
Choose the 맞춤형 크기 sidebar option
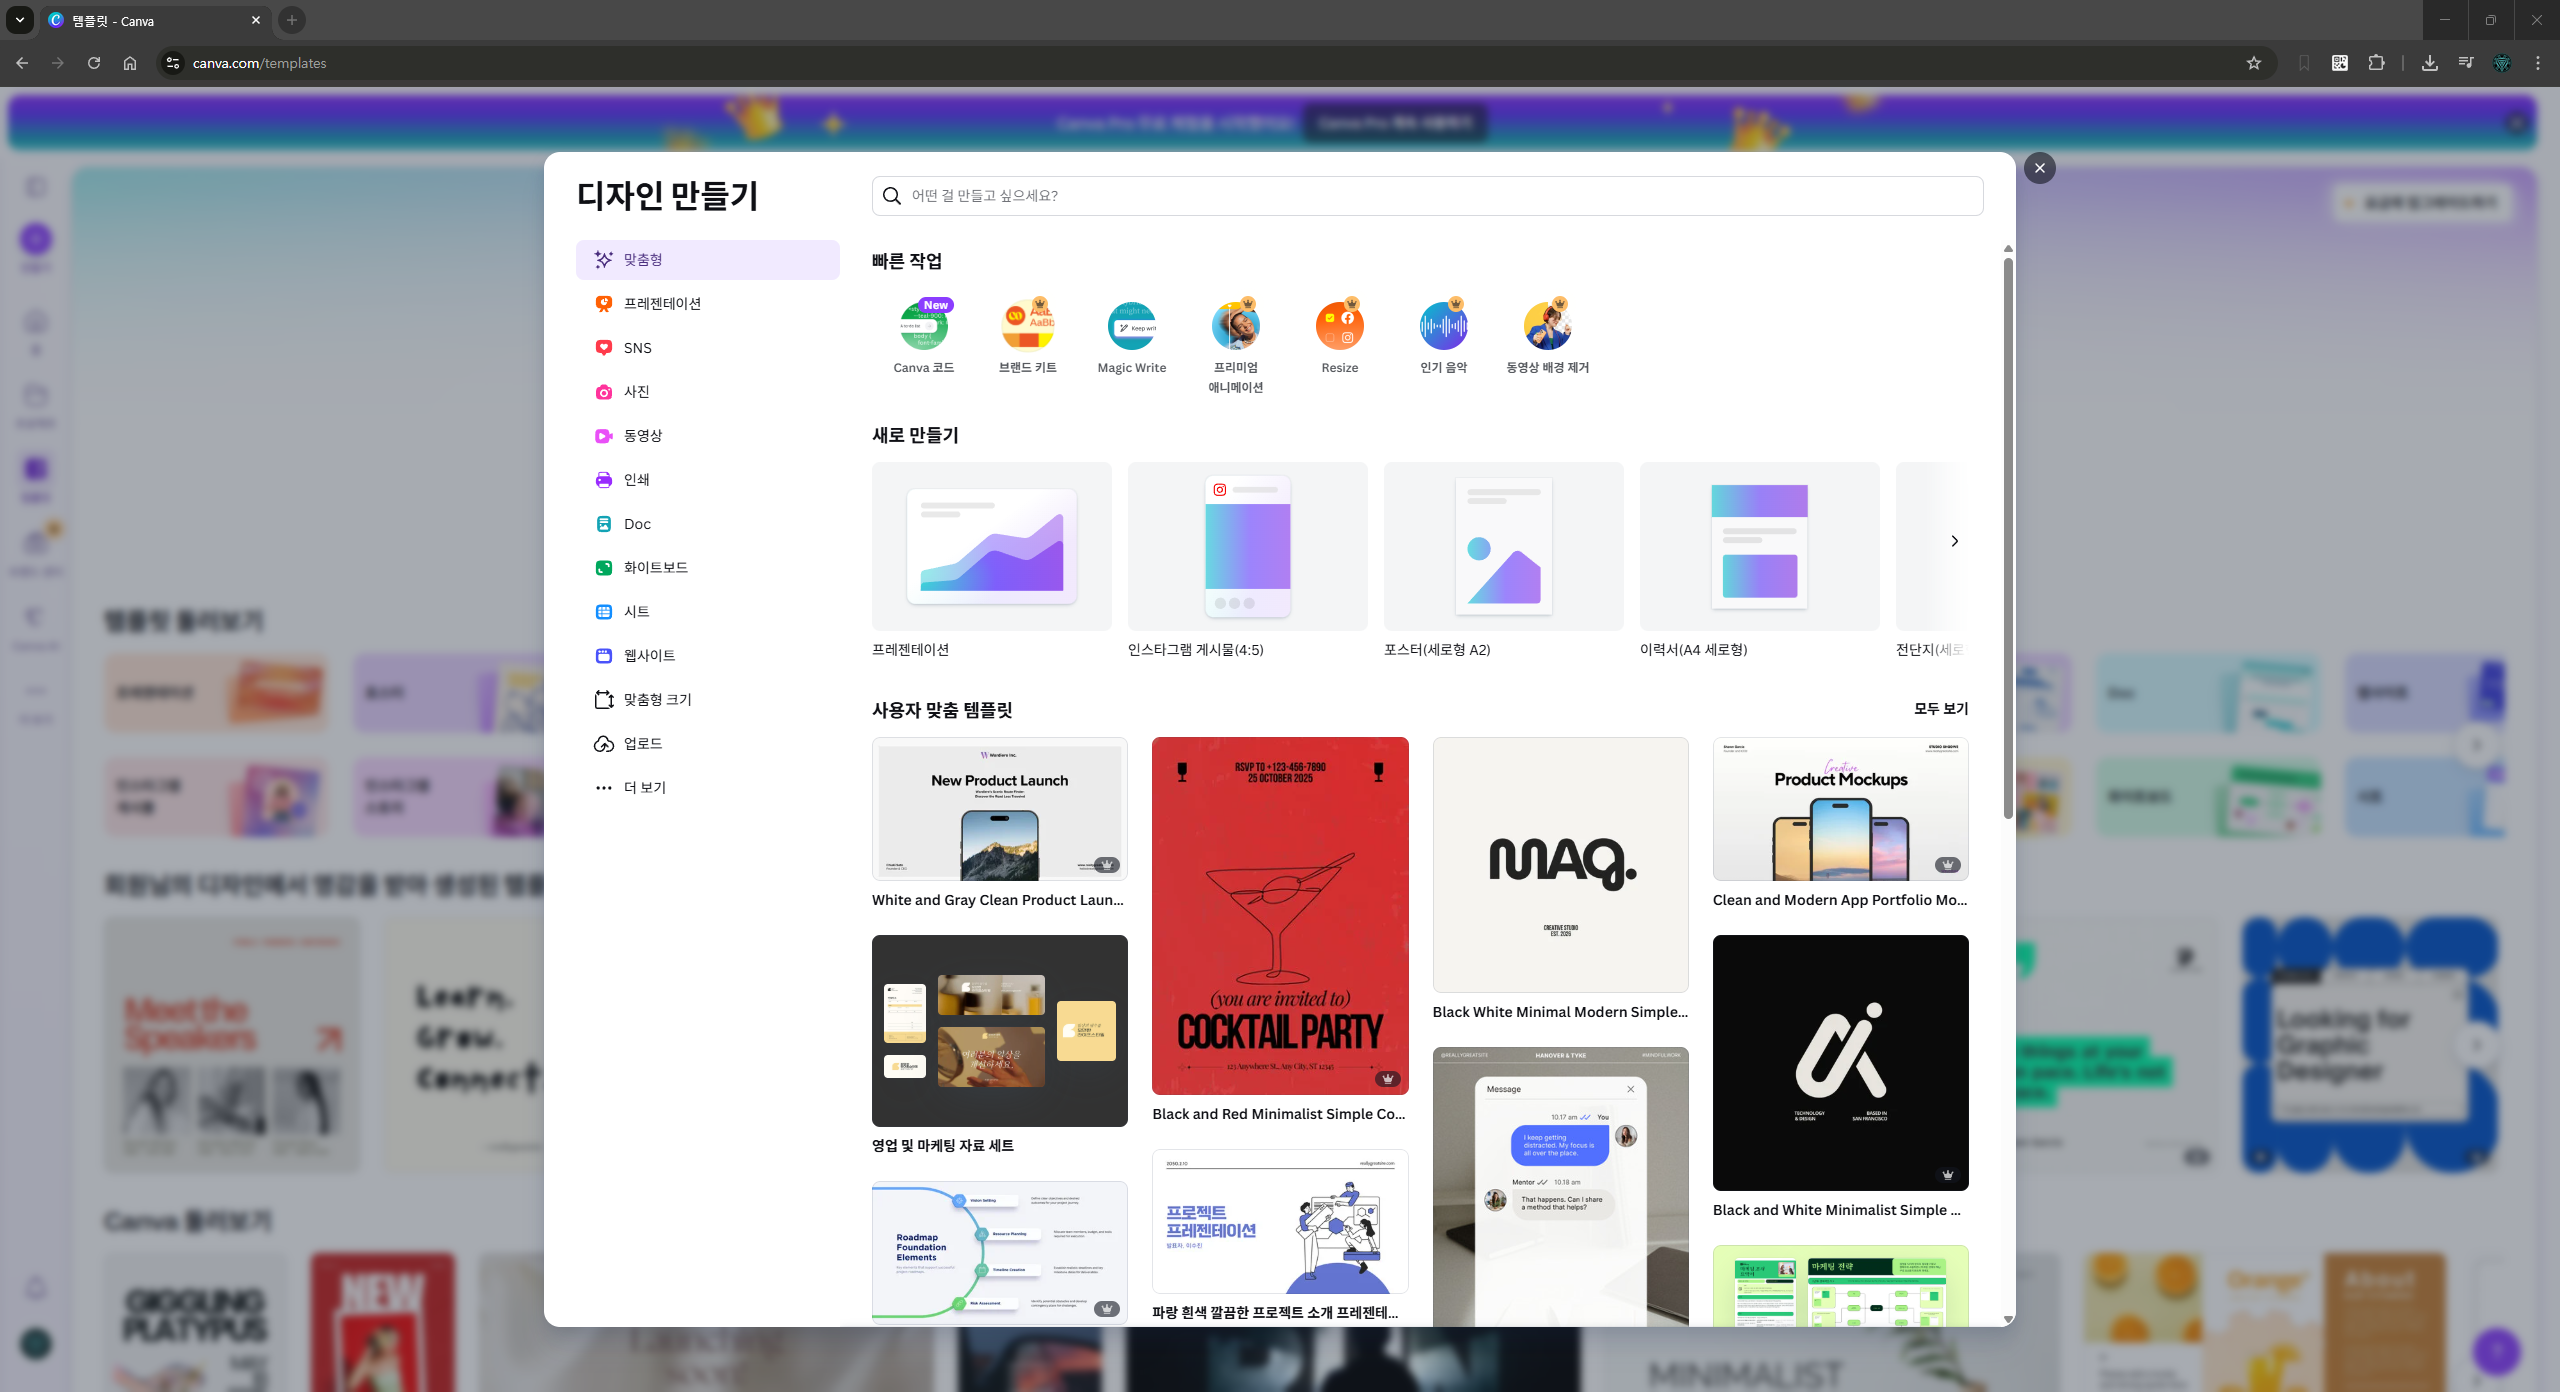click(x=657, y=699)
